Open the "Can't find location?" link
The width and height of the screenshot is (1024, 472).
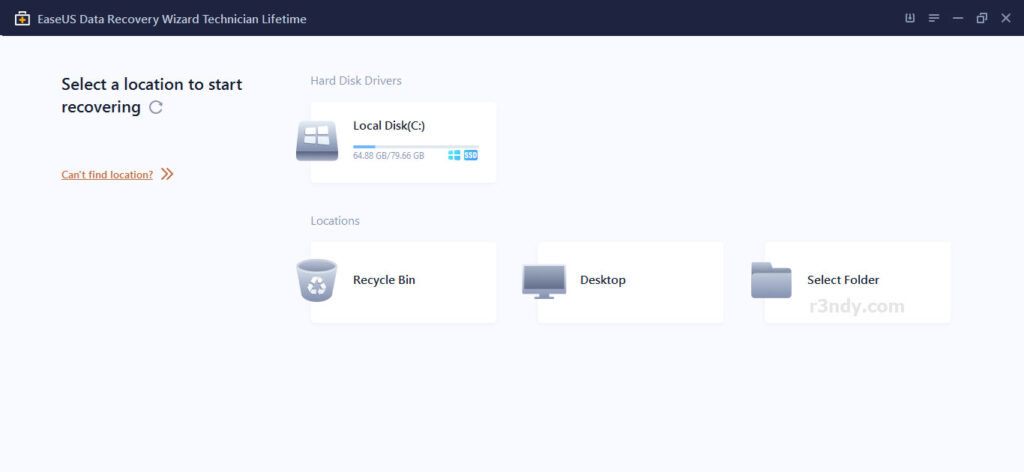107,175
